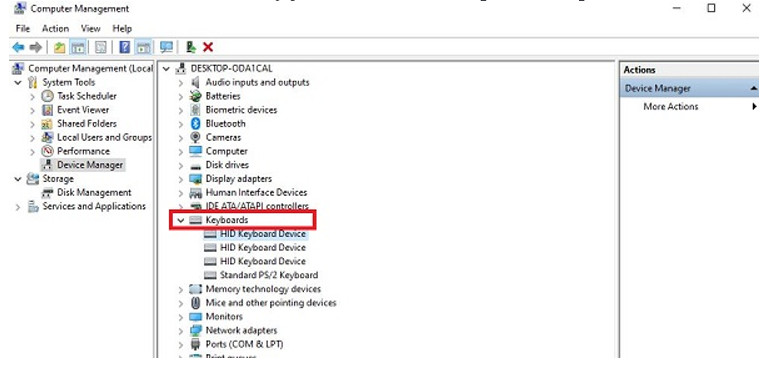Screen dimensions: 767x375
Task: Open the Properties toolbar icon
Action: (101, 47)
